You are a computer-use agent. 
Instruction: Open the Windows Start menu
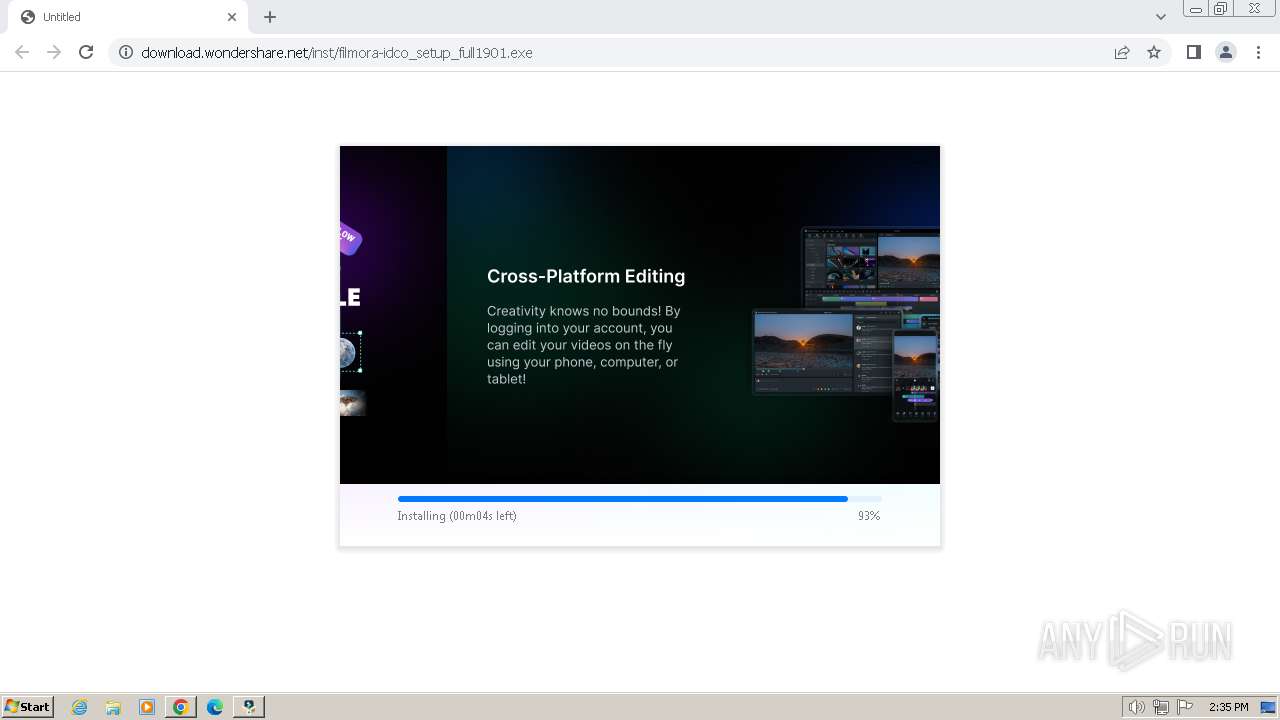coord(28,706)
